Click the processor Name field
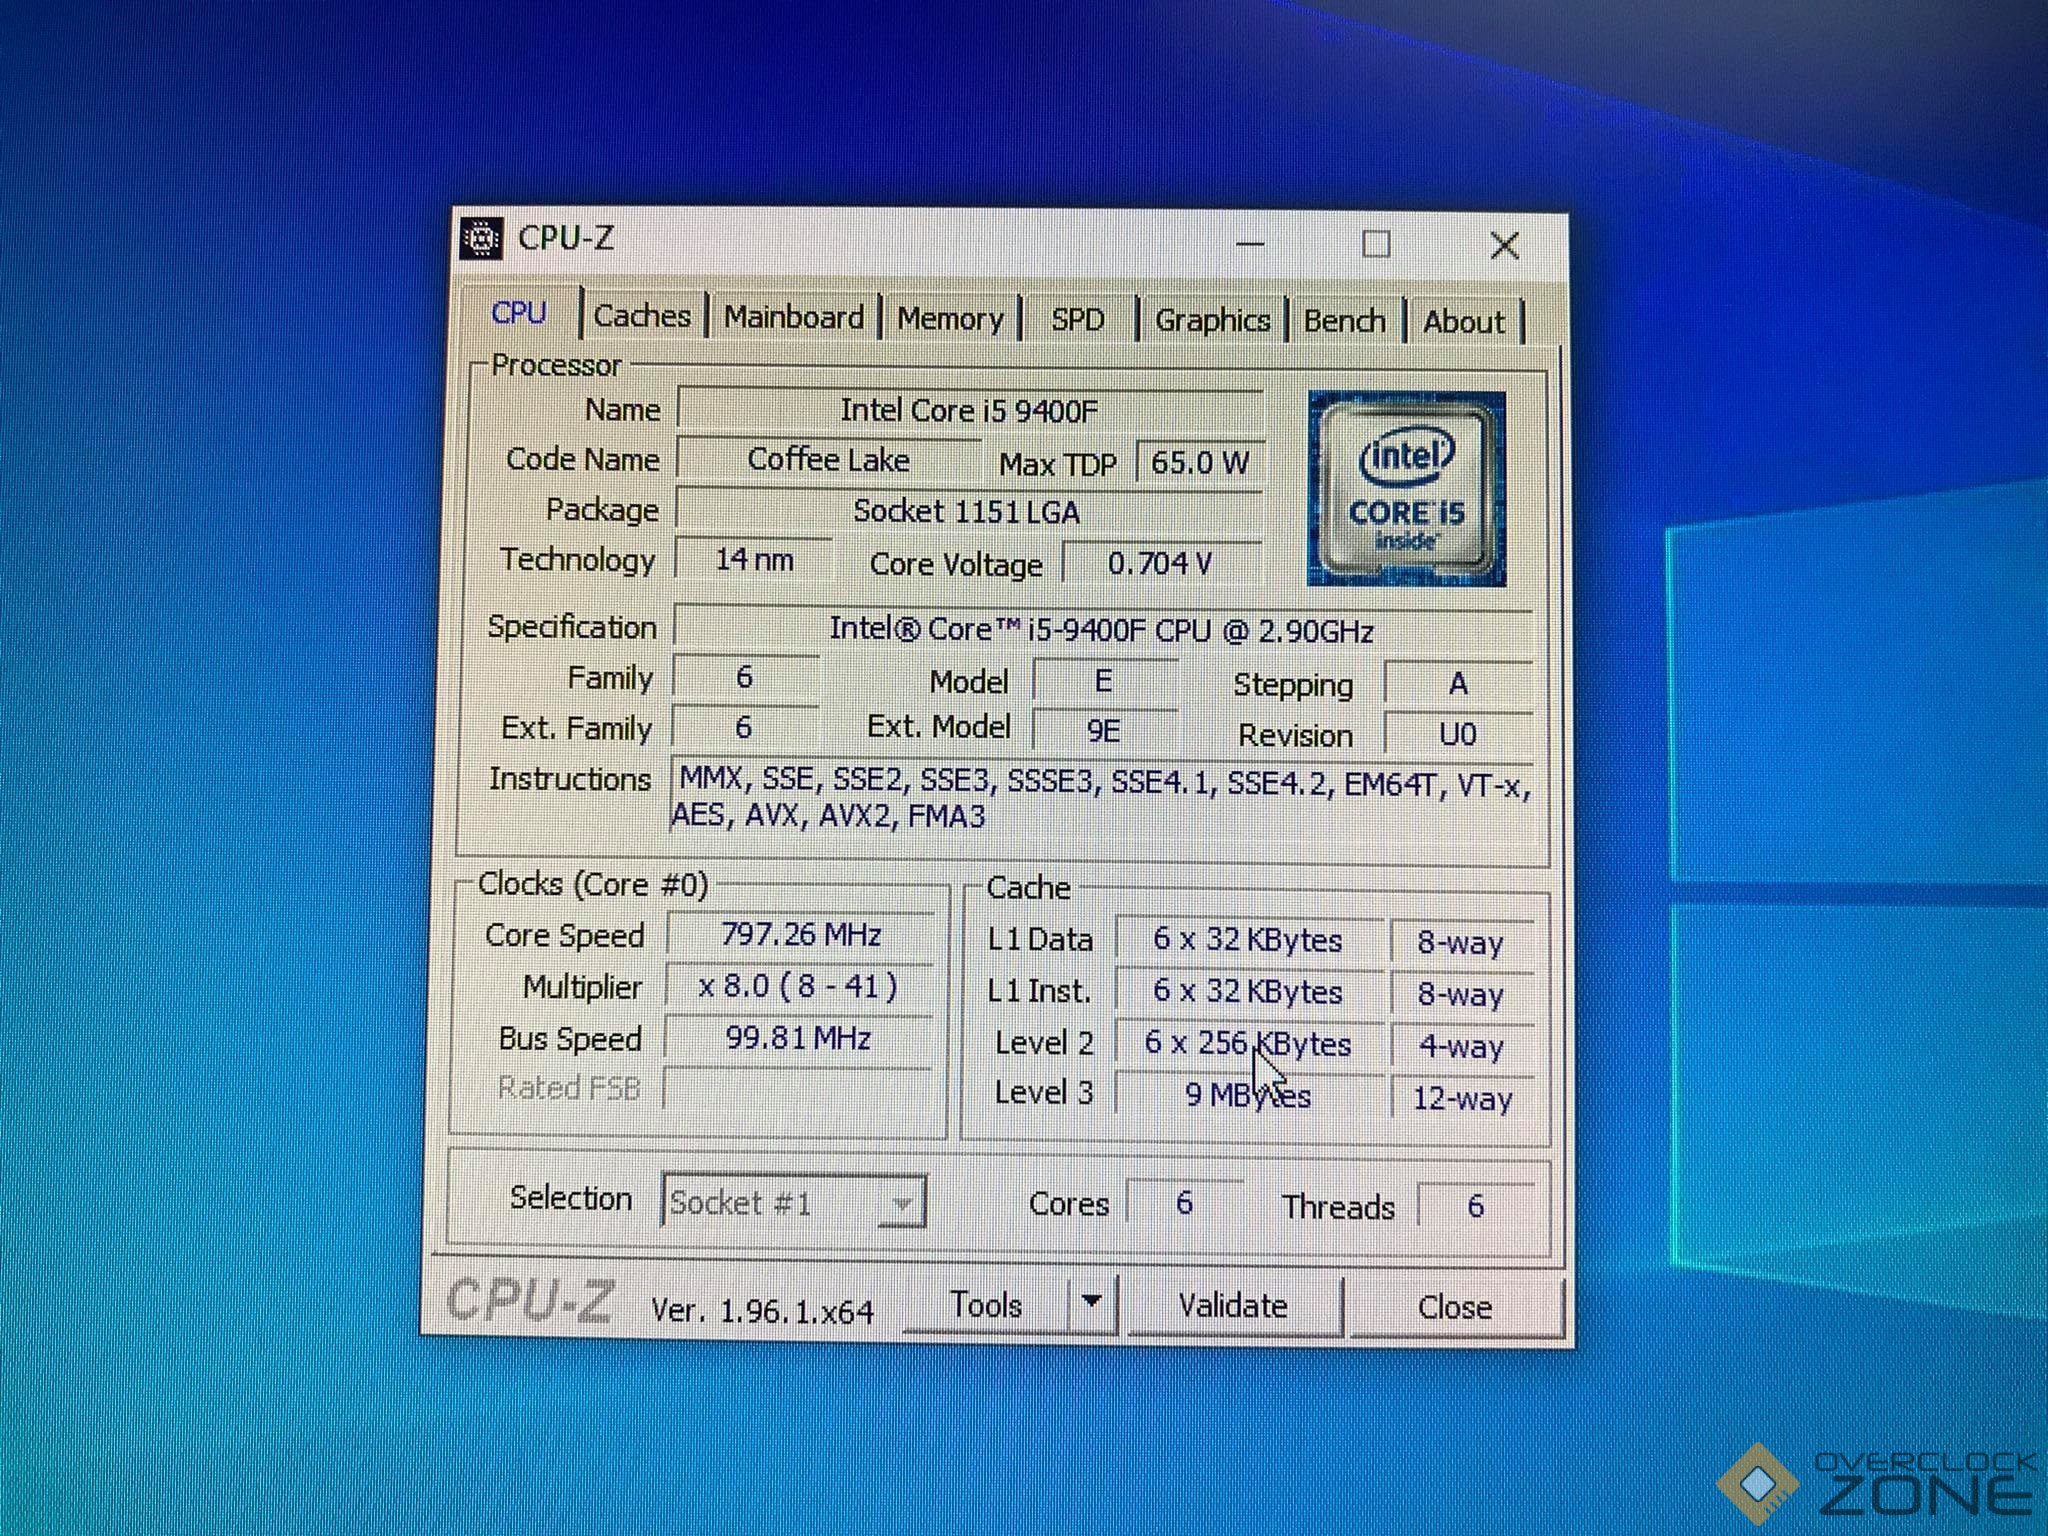 pos(968,411)
